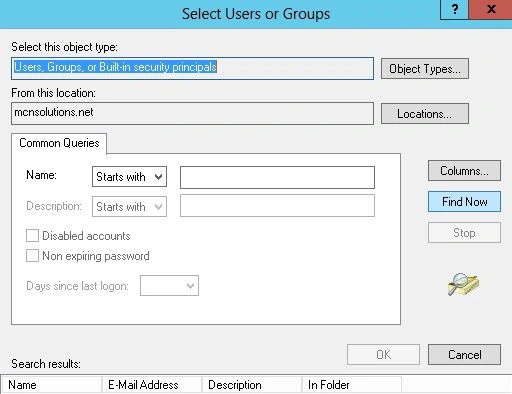This screenshot has height=394, width=512.
Task: Expand Days since last logon dropdown
Action: (x=169, y=286)
